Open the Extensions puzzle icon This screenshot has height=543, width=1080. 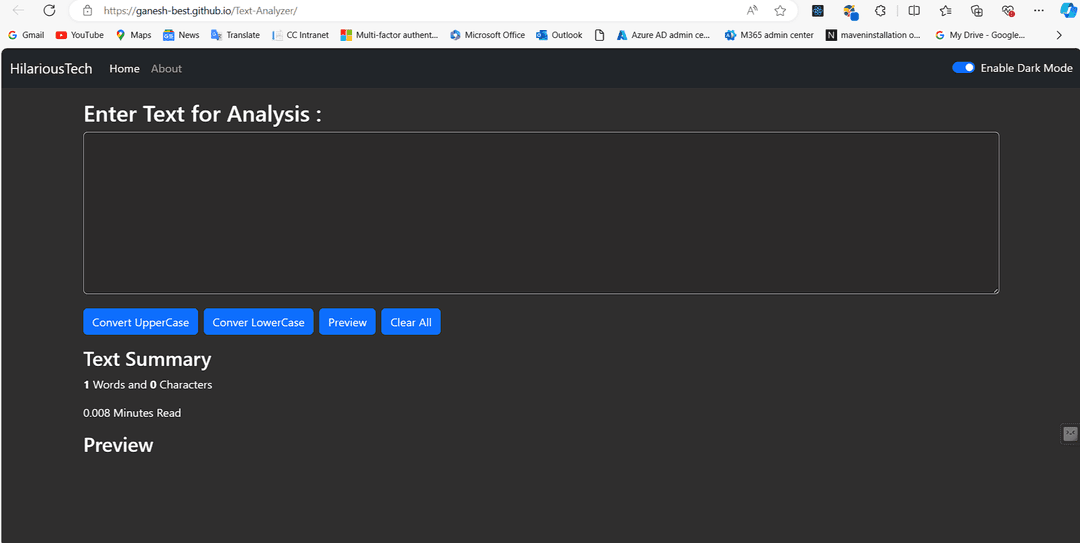click(880, 10)
